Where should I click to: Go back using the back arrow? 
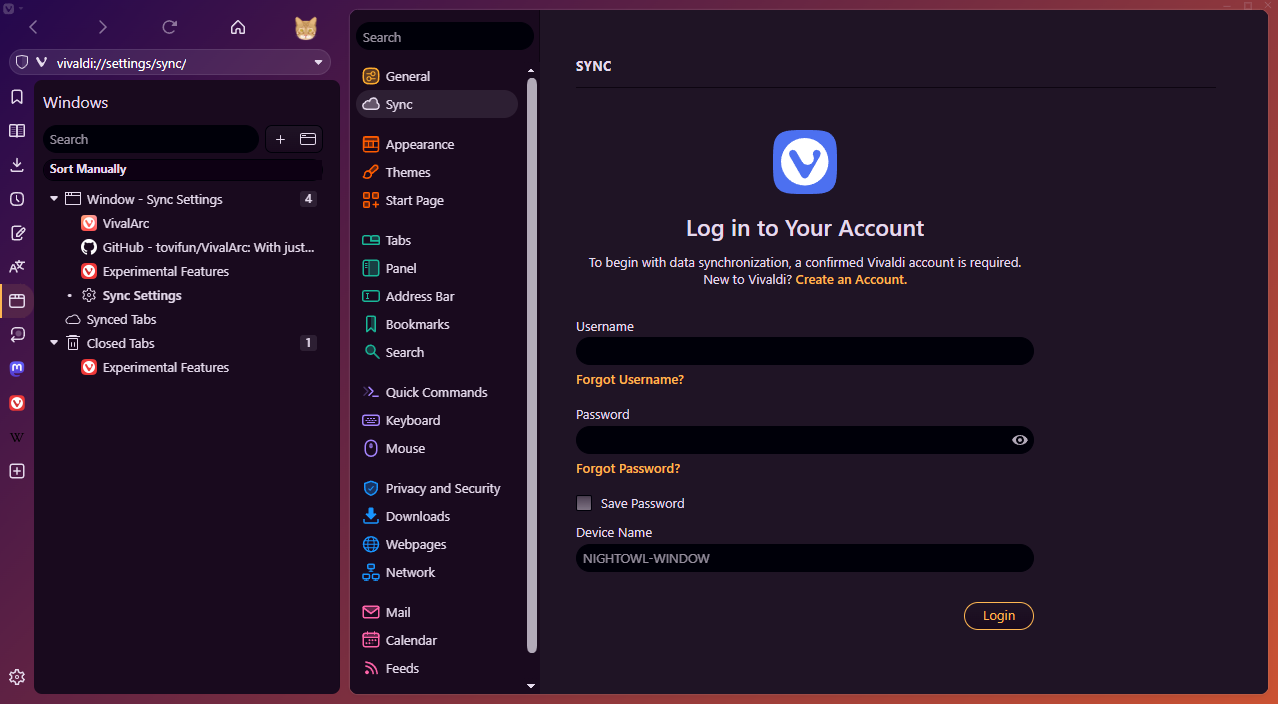pos(33,27)
